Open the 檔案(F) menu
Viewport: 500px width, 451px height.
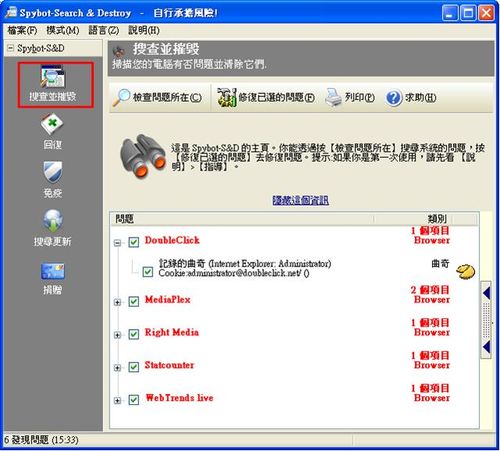22,31
